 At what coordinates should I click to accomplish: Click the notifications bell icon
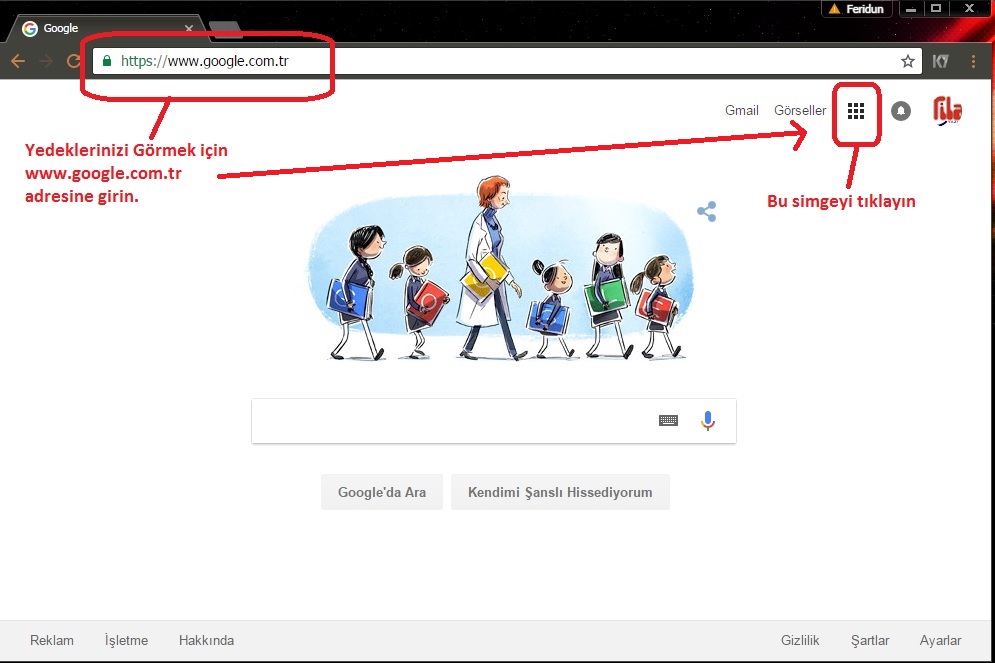(901, 111)
